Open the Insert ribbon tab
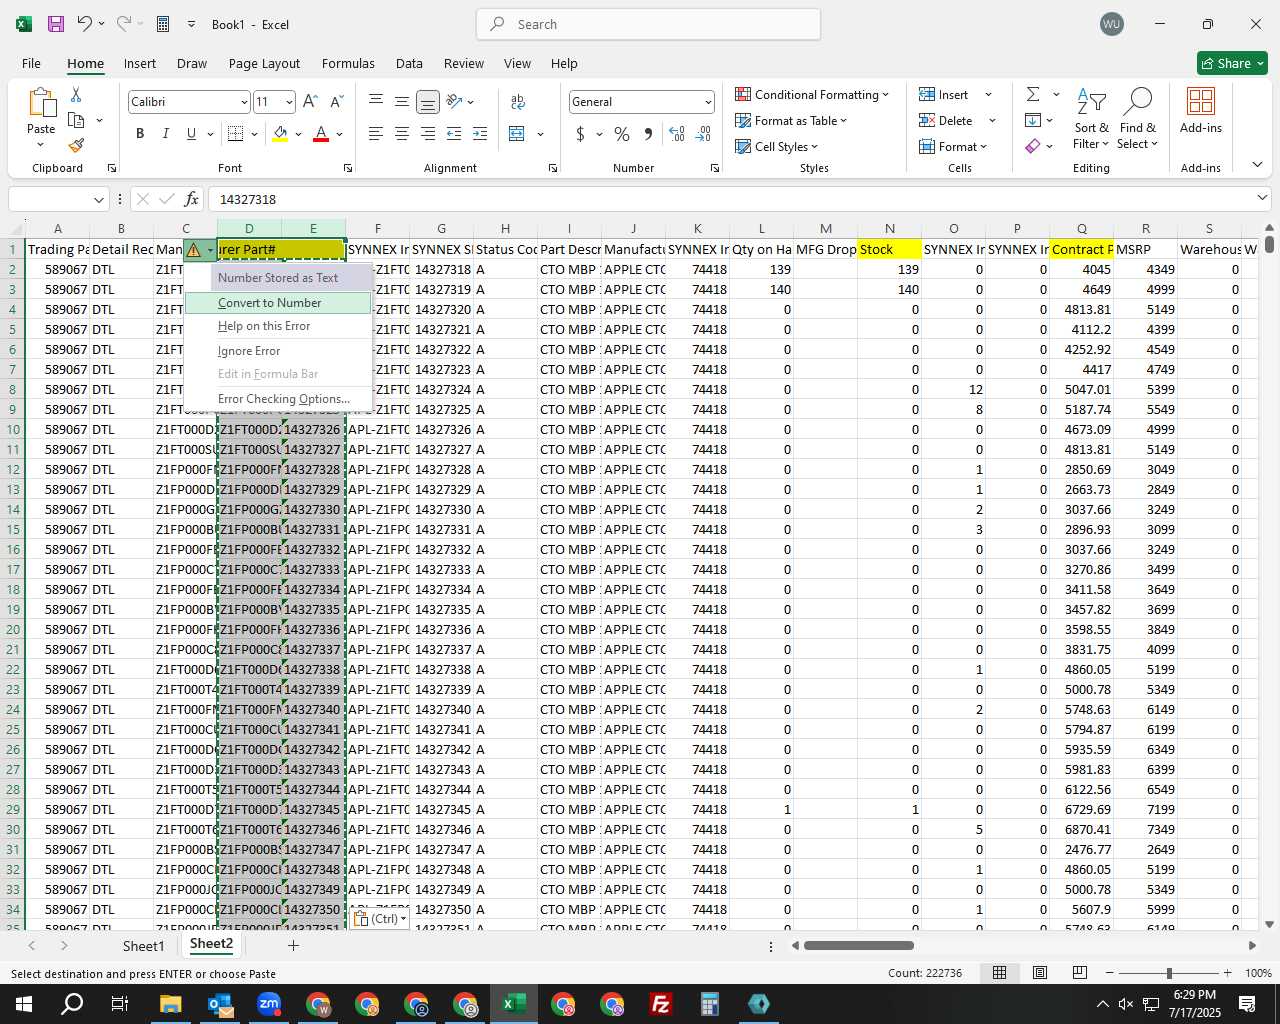Image resolution: width=1280 pixels, height=1024 pixels. [140, 63]
